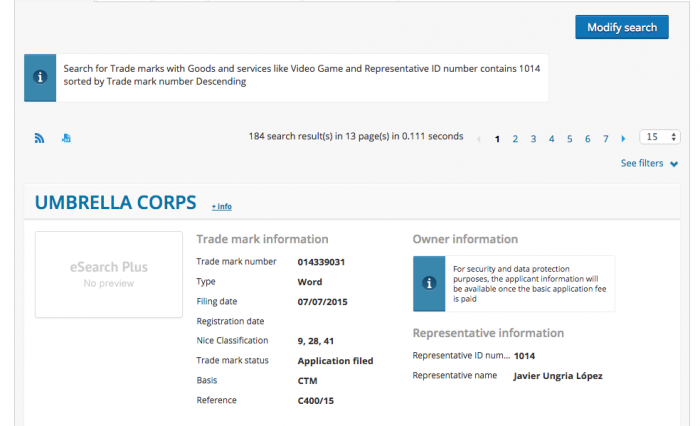The height and width of the screenshot is (426, 700).
Task: Click the Registration date label
Action: tap(230, 321)
